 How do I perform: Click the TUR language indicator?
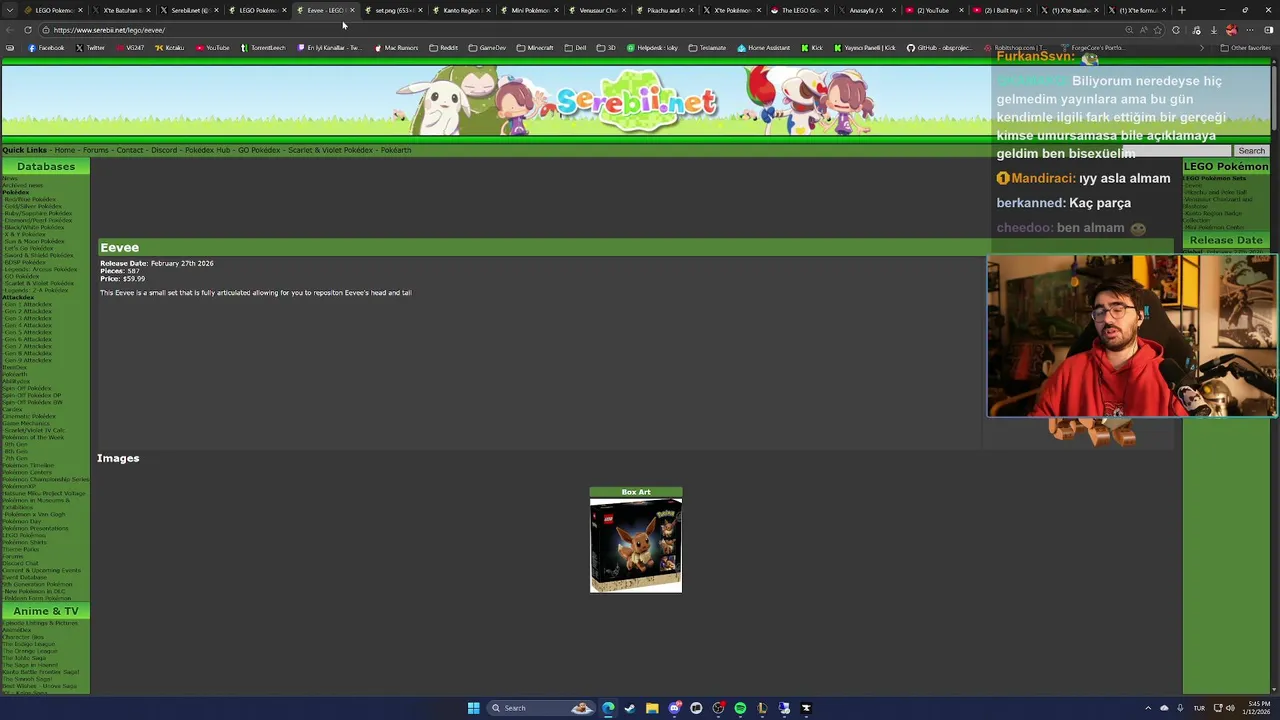coord(1199,708)
